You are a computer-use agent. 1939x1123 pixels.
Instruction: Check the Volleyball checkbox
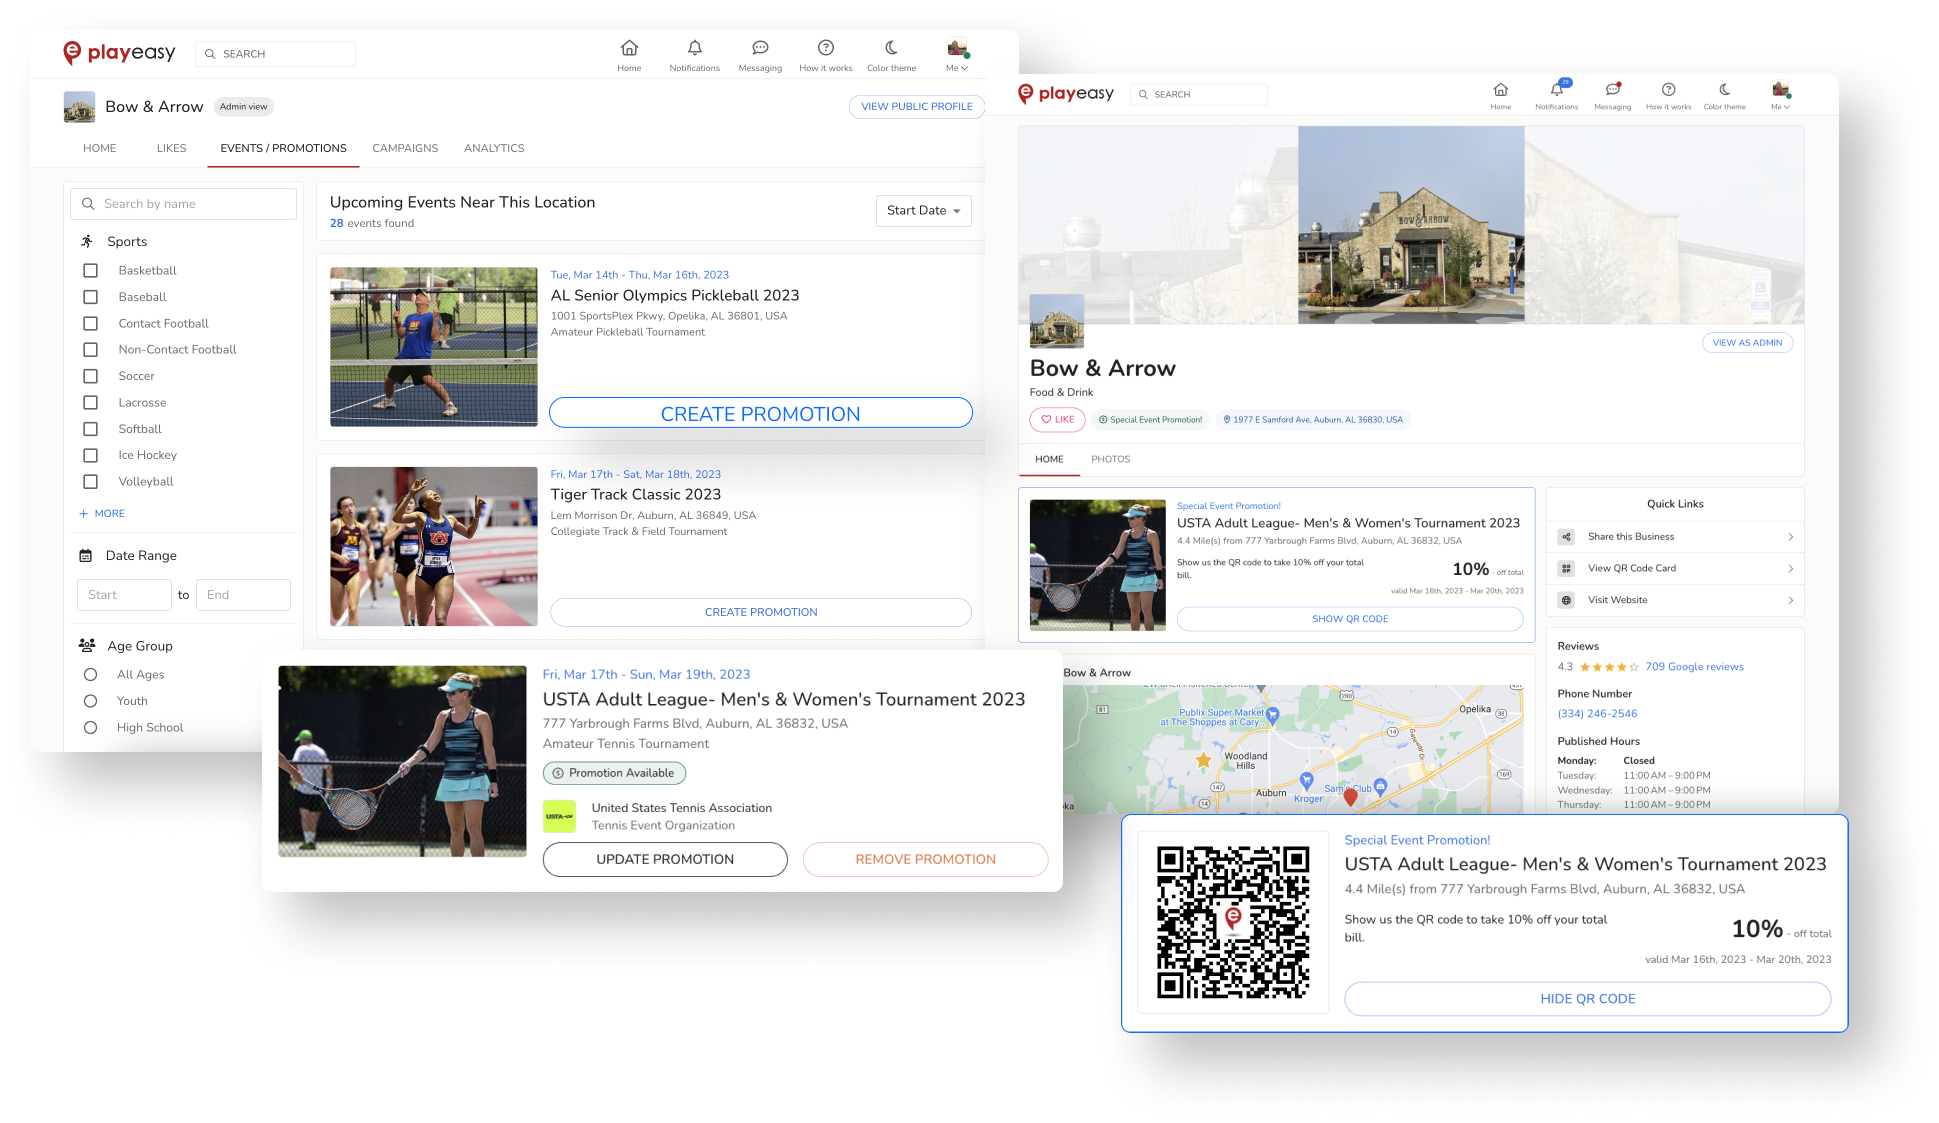pyautogui.click(x=91, y=482)
